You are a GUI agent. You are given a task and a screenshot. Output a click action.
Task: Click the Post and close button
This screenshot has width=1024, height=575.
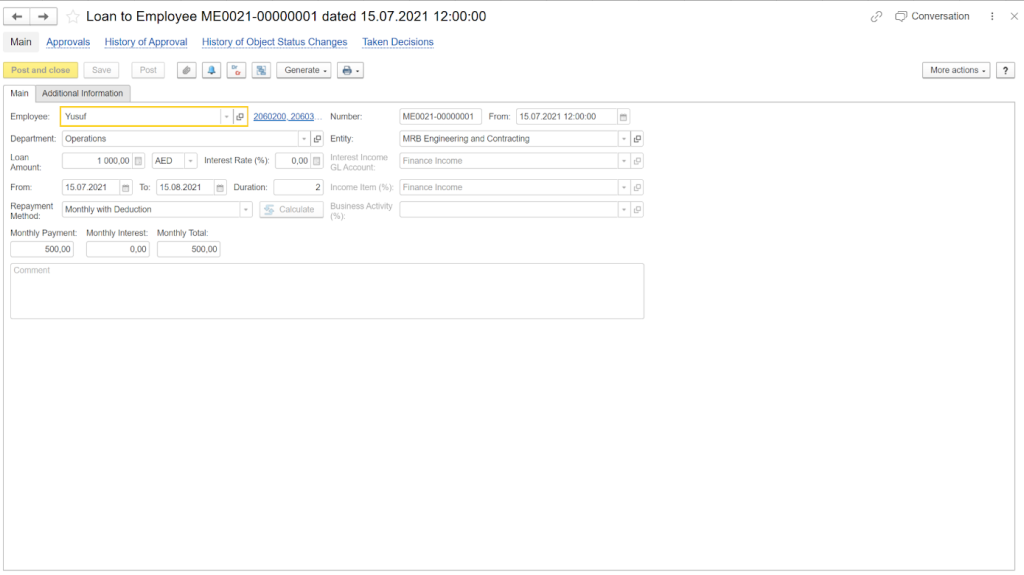(x=41, y=70)
